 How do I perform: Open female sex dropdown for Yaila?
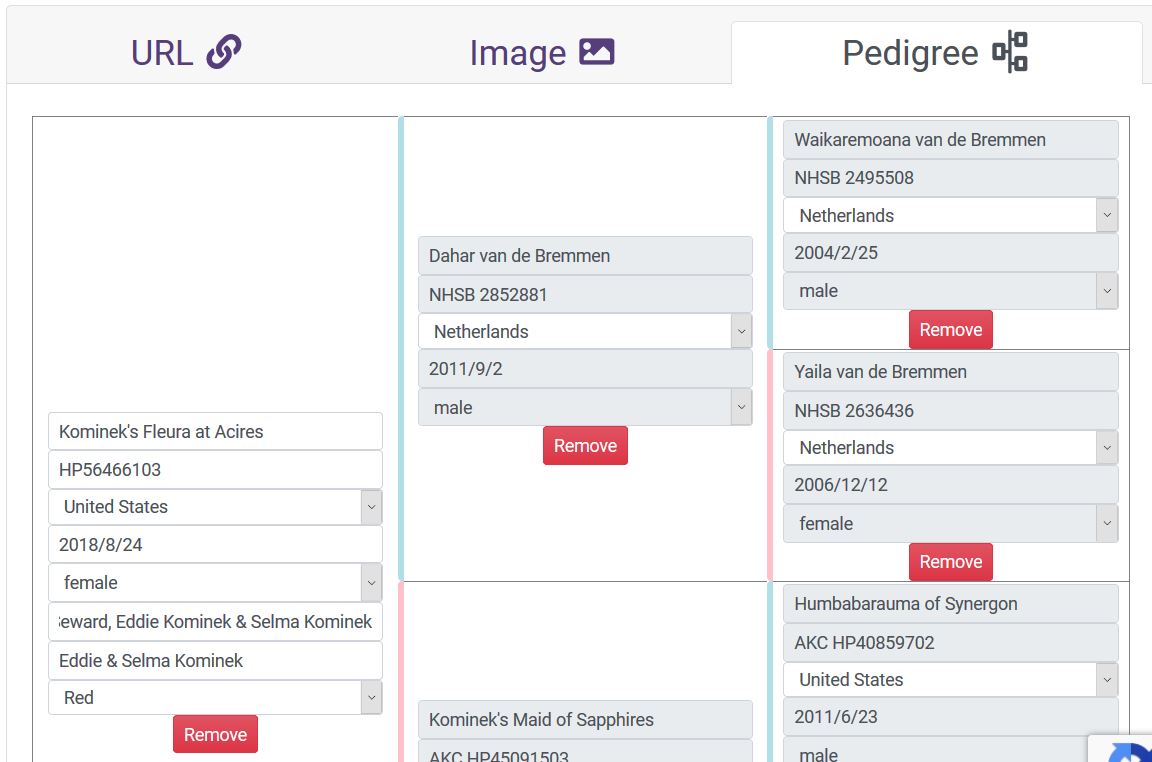coord(950,524)
